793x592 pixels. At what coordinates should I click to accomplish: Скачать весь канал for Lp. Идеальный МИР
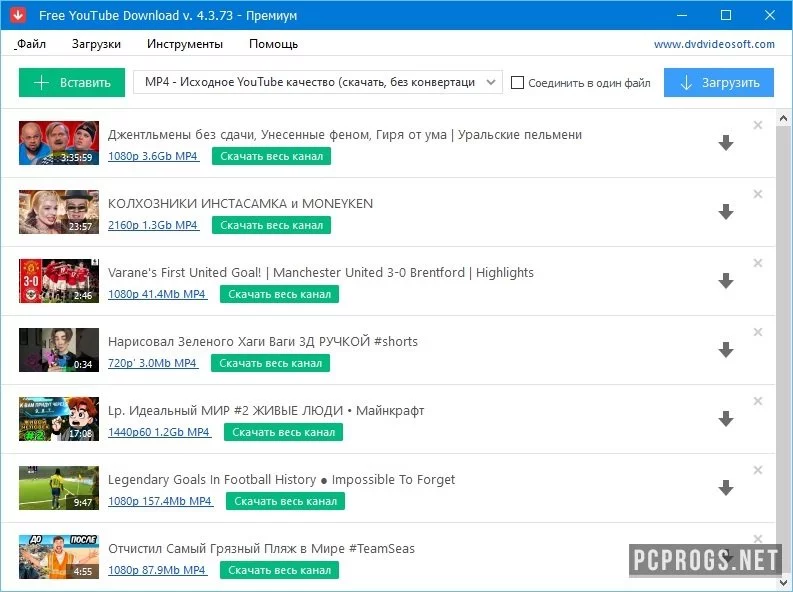pyautogui.click(x=284, y=432)
